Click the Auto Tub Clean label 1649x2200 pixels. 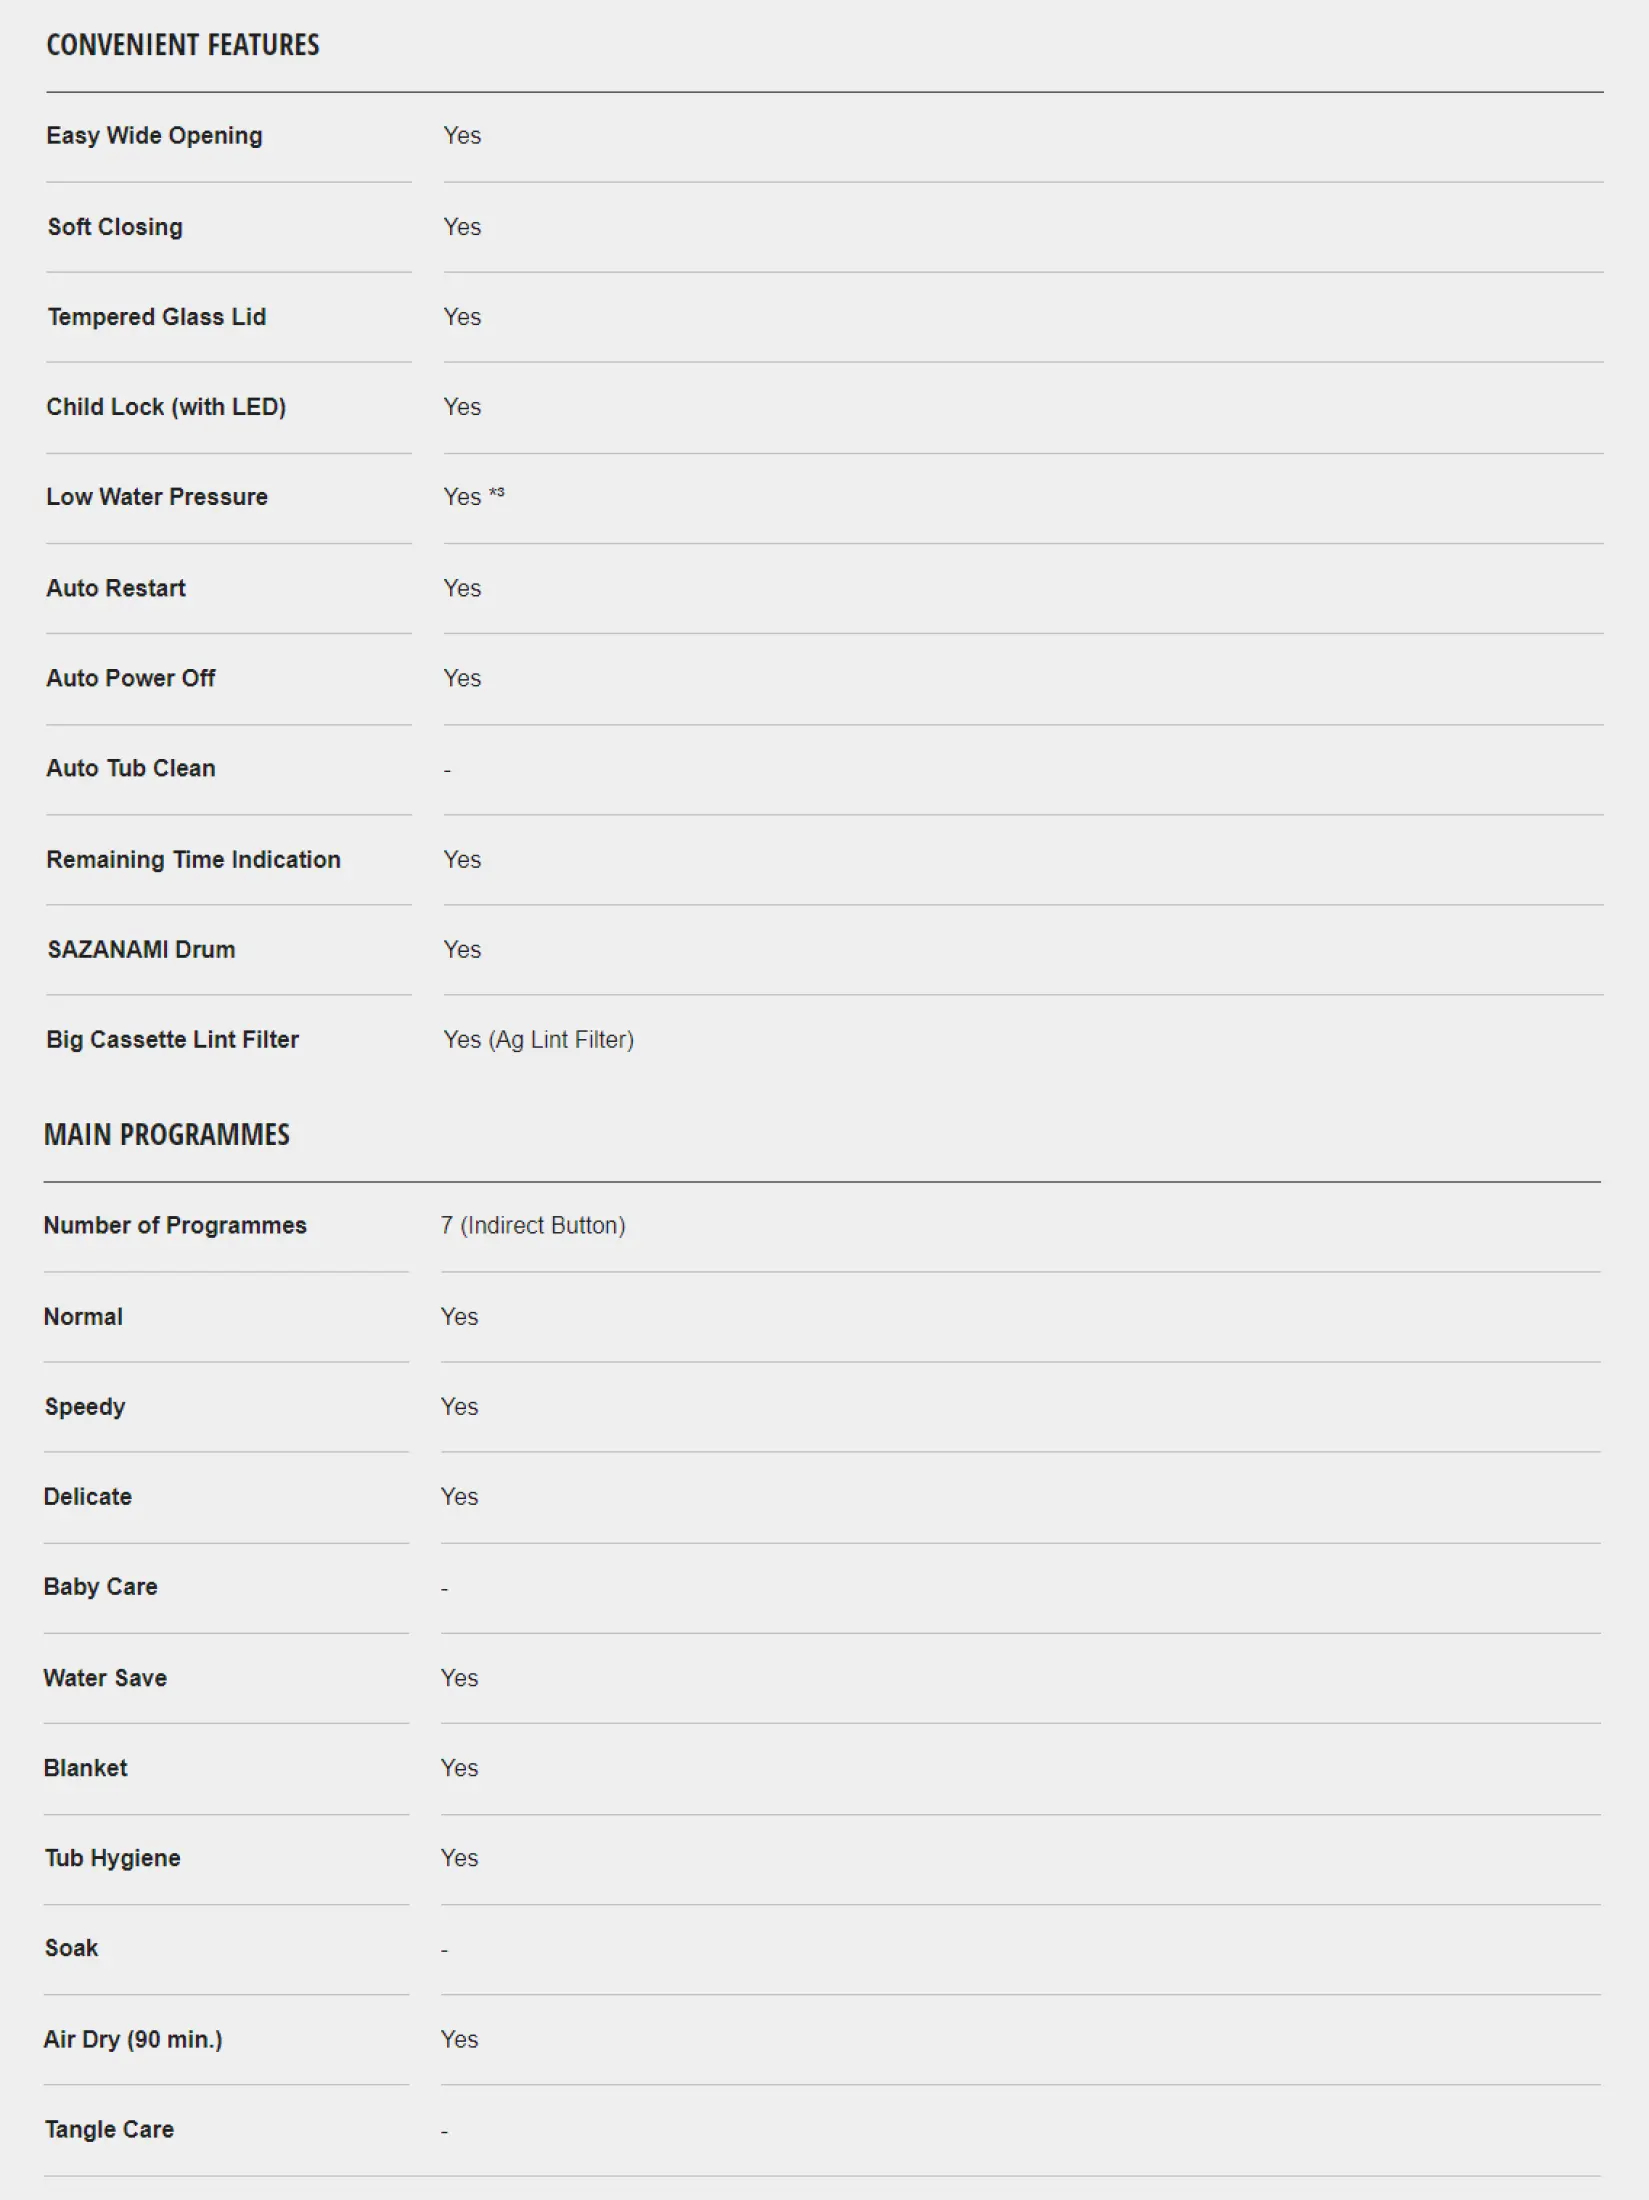131,768
